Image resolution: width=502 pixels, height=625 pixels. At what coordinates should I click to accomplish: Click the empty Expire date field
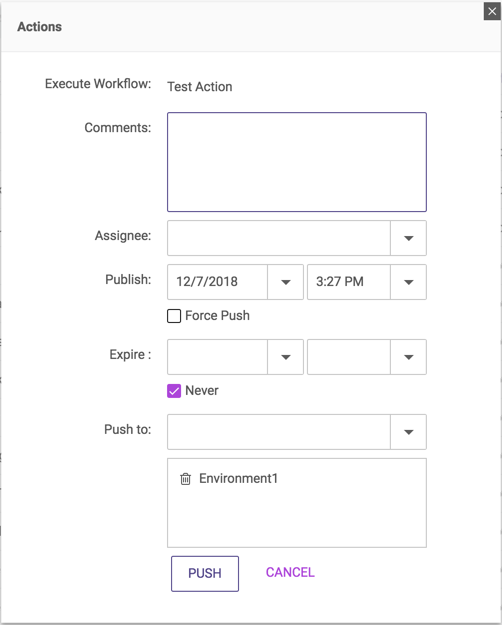coord(217,357)
